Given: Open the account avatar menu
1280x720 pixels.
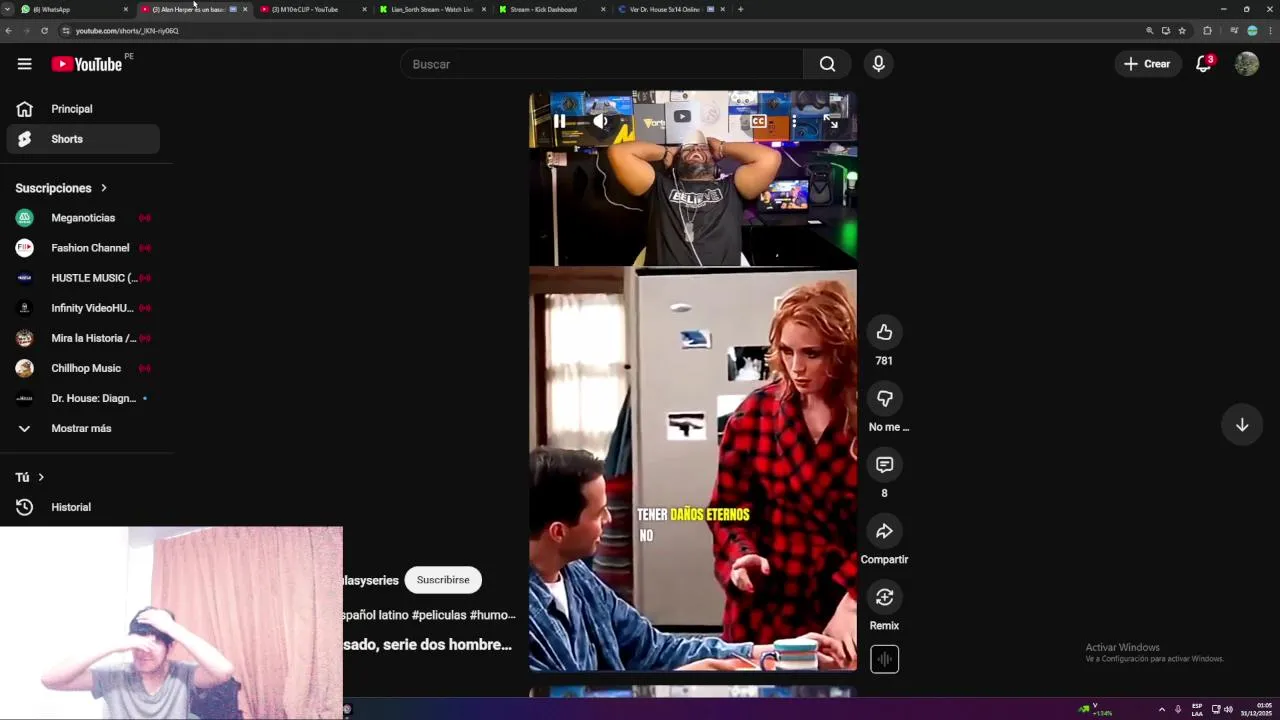Looking at the screenshot, I should click(1246, 64).
